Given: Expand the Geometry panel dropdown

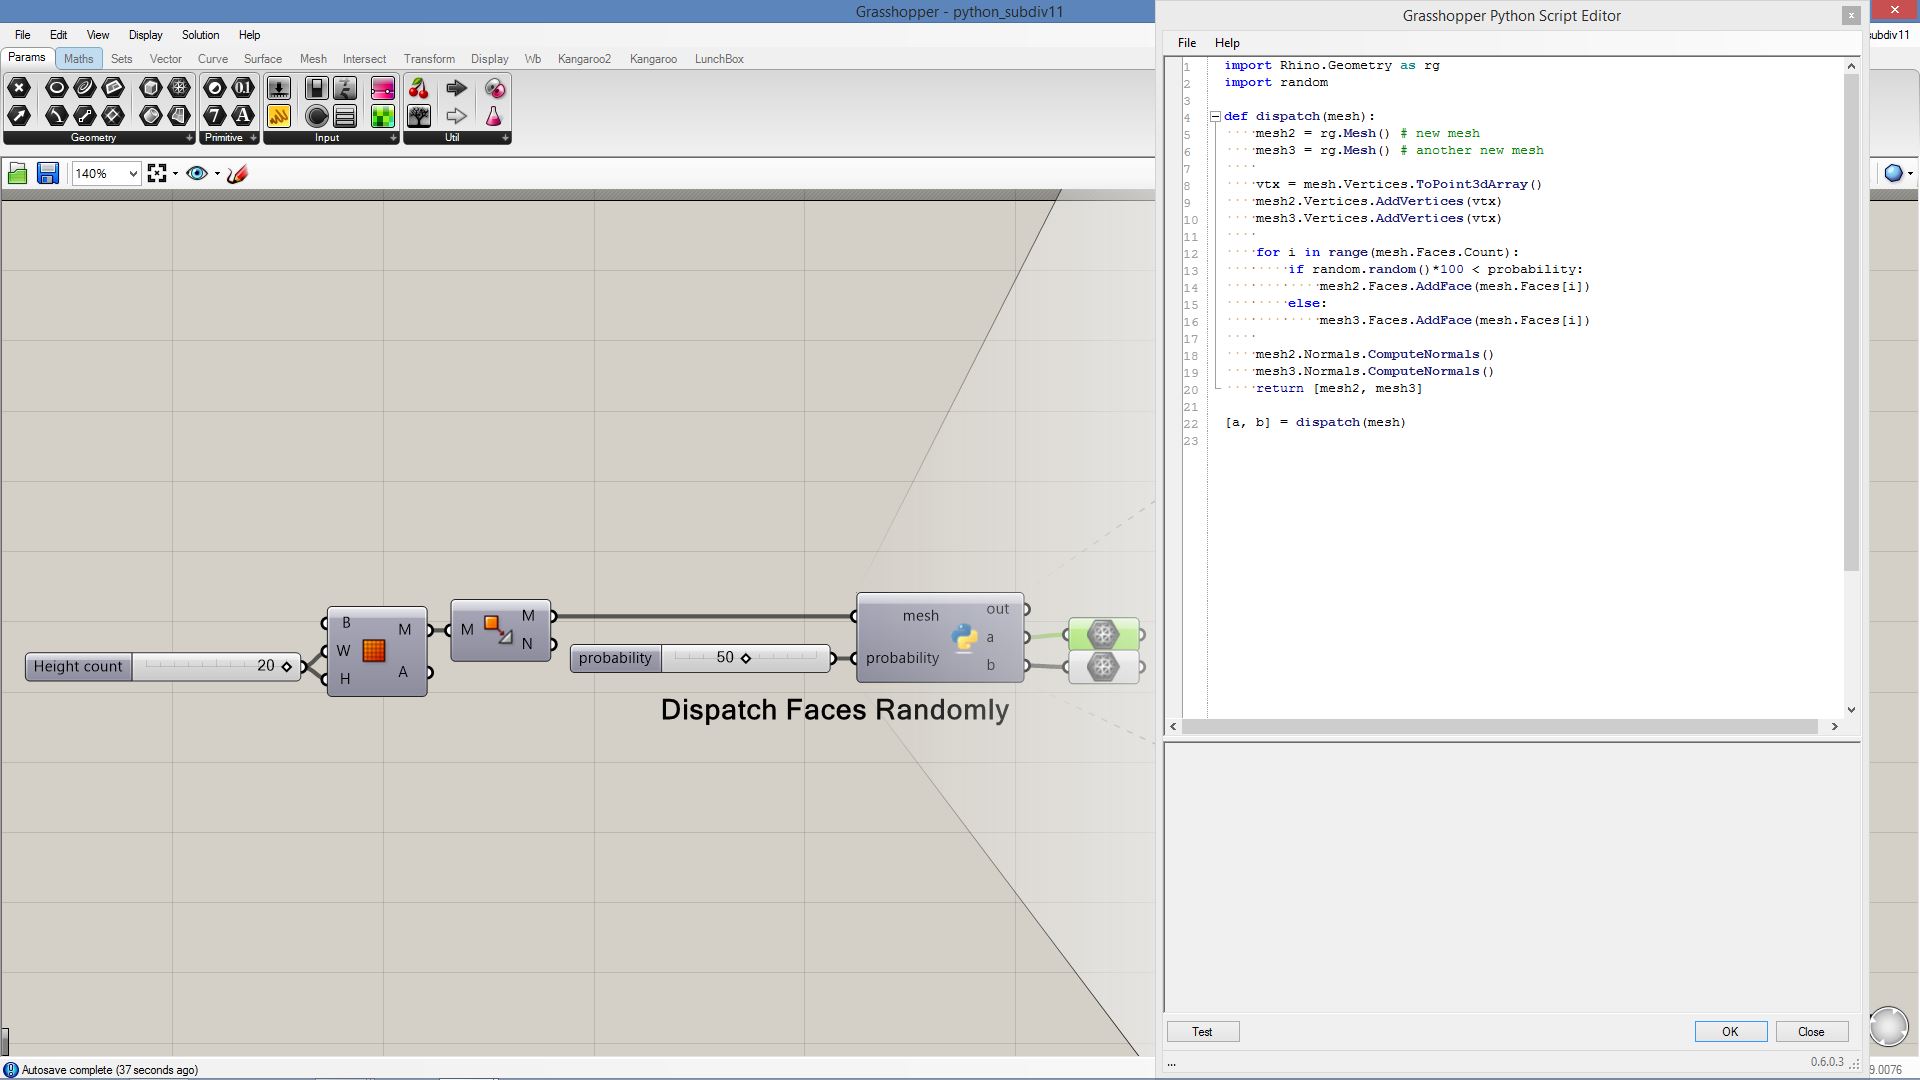Looking at the screenshot, I should coord(189,138).
